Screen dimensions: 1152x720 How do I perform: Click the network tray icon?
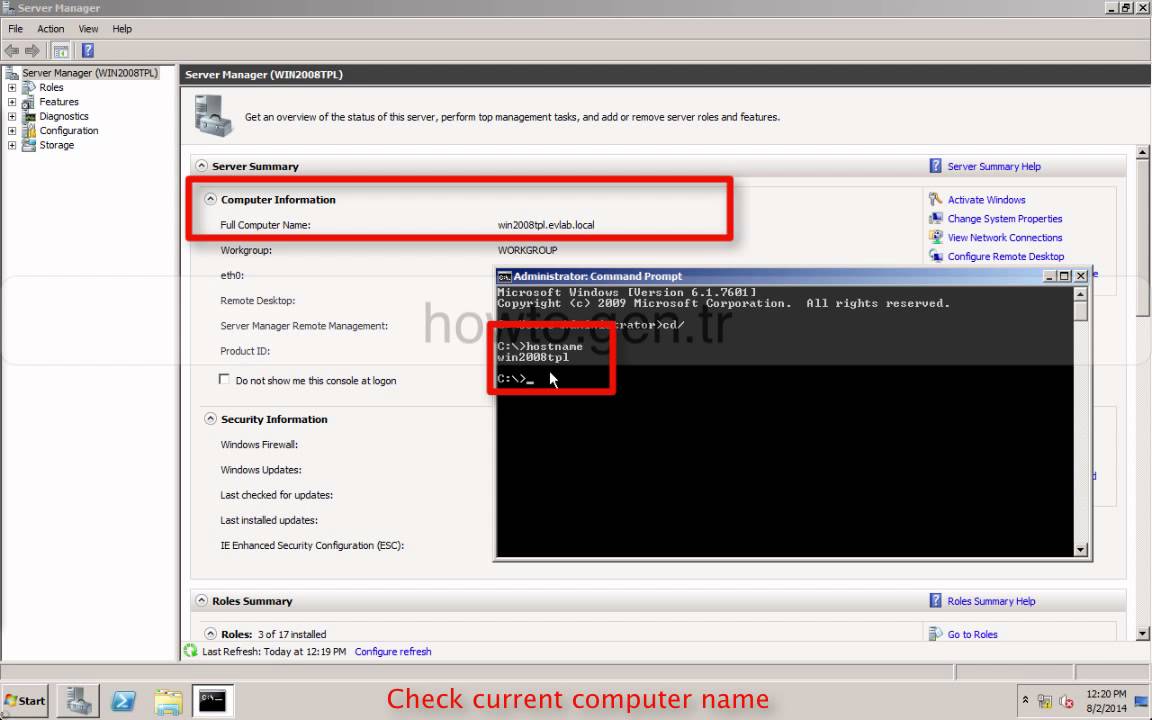[1044, 701]
